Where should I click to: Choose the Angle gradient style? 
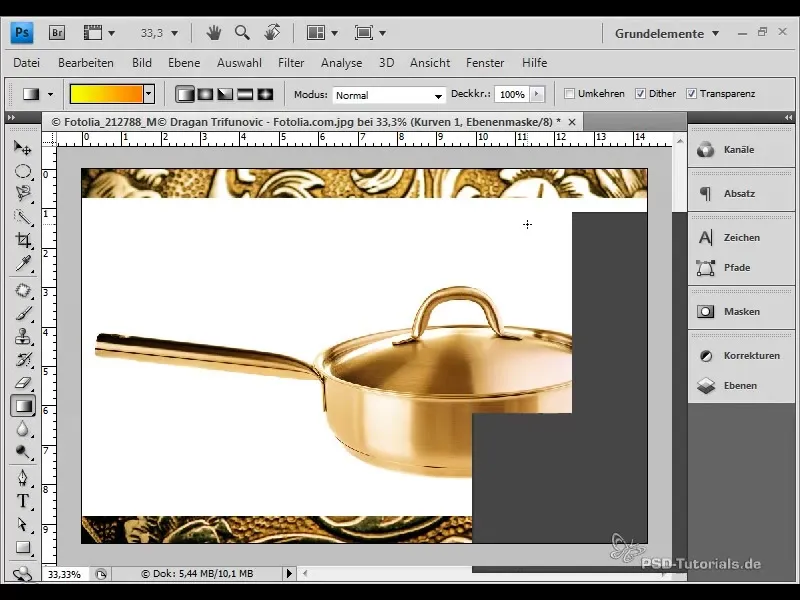225,94
